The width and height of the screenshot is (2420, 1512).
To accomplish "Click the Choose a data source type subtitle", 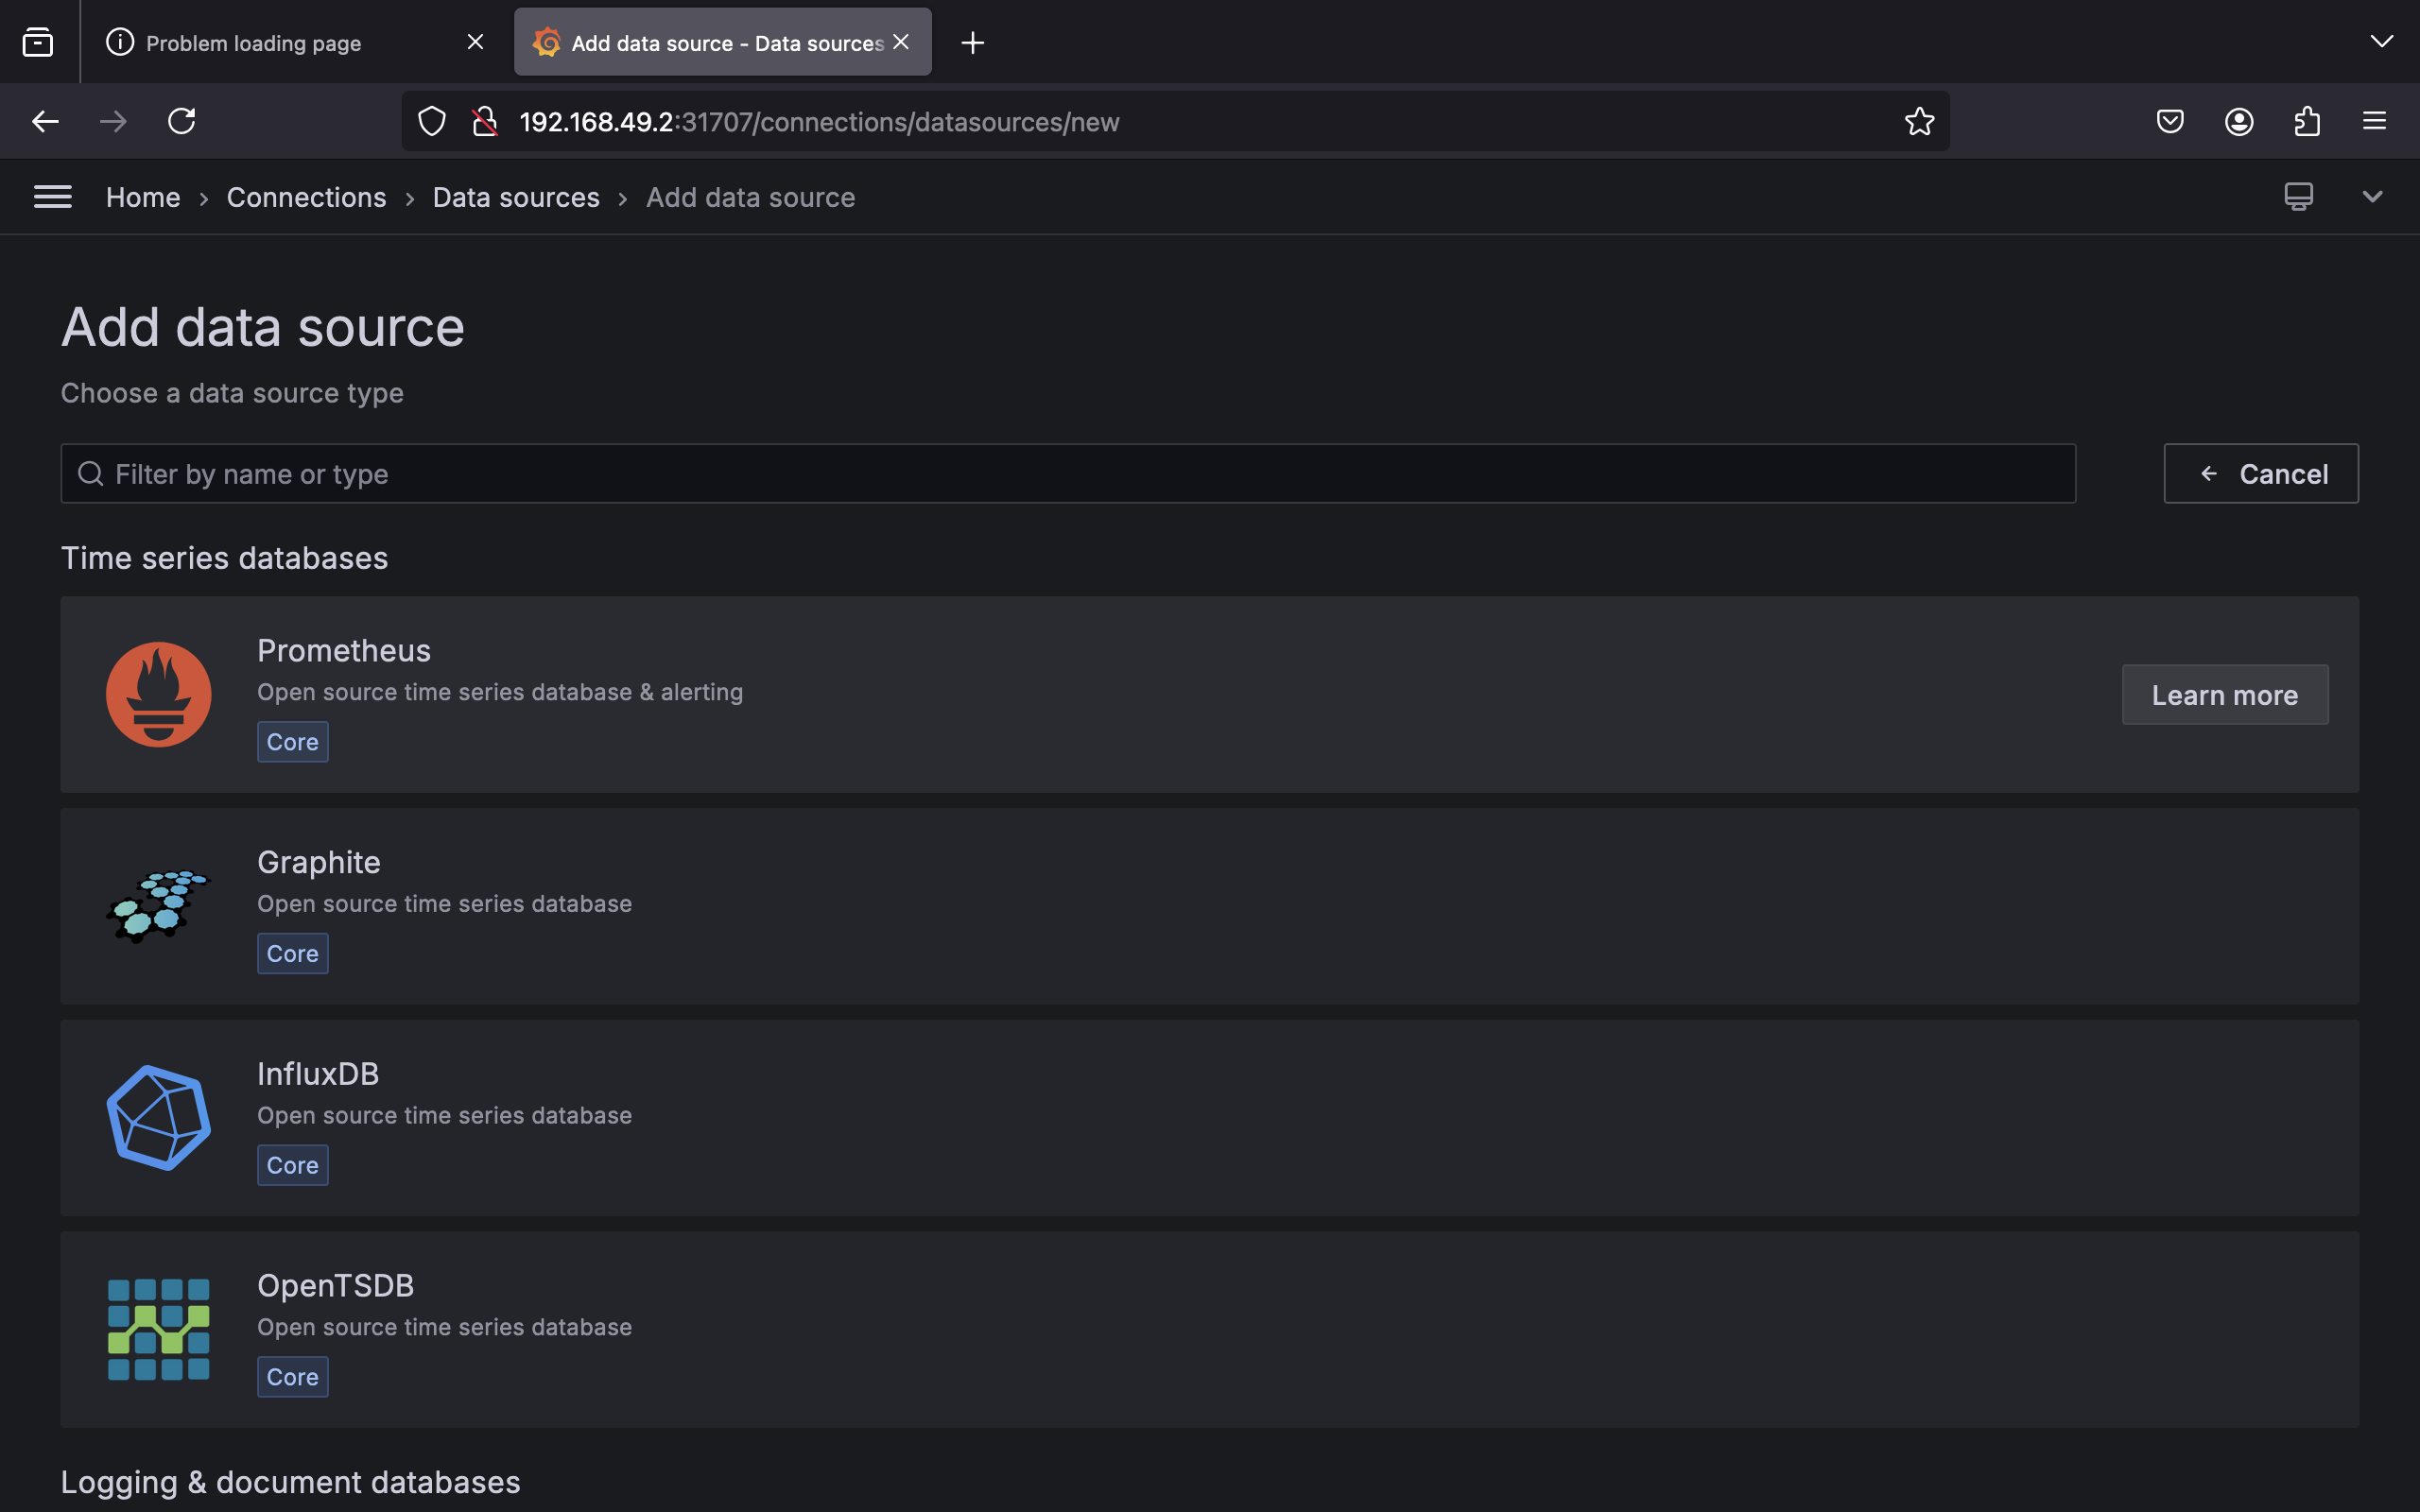I will 232,393.
